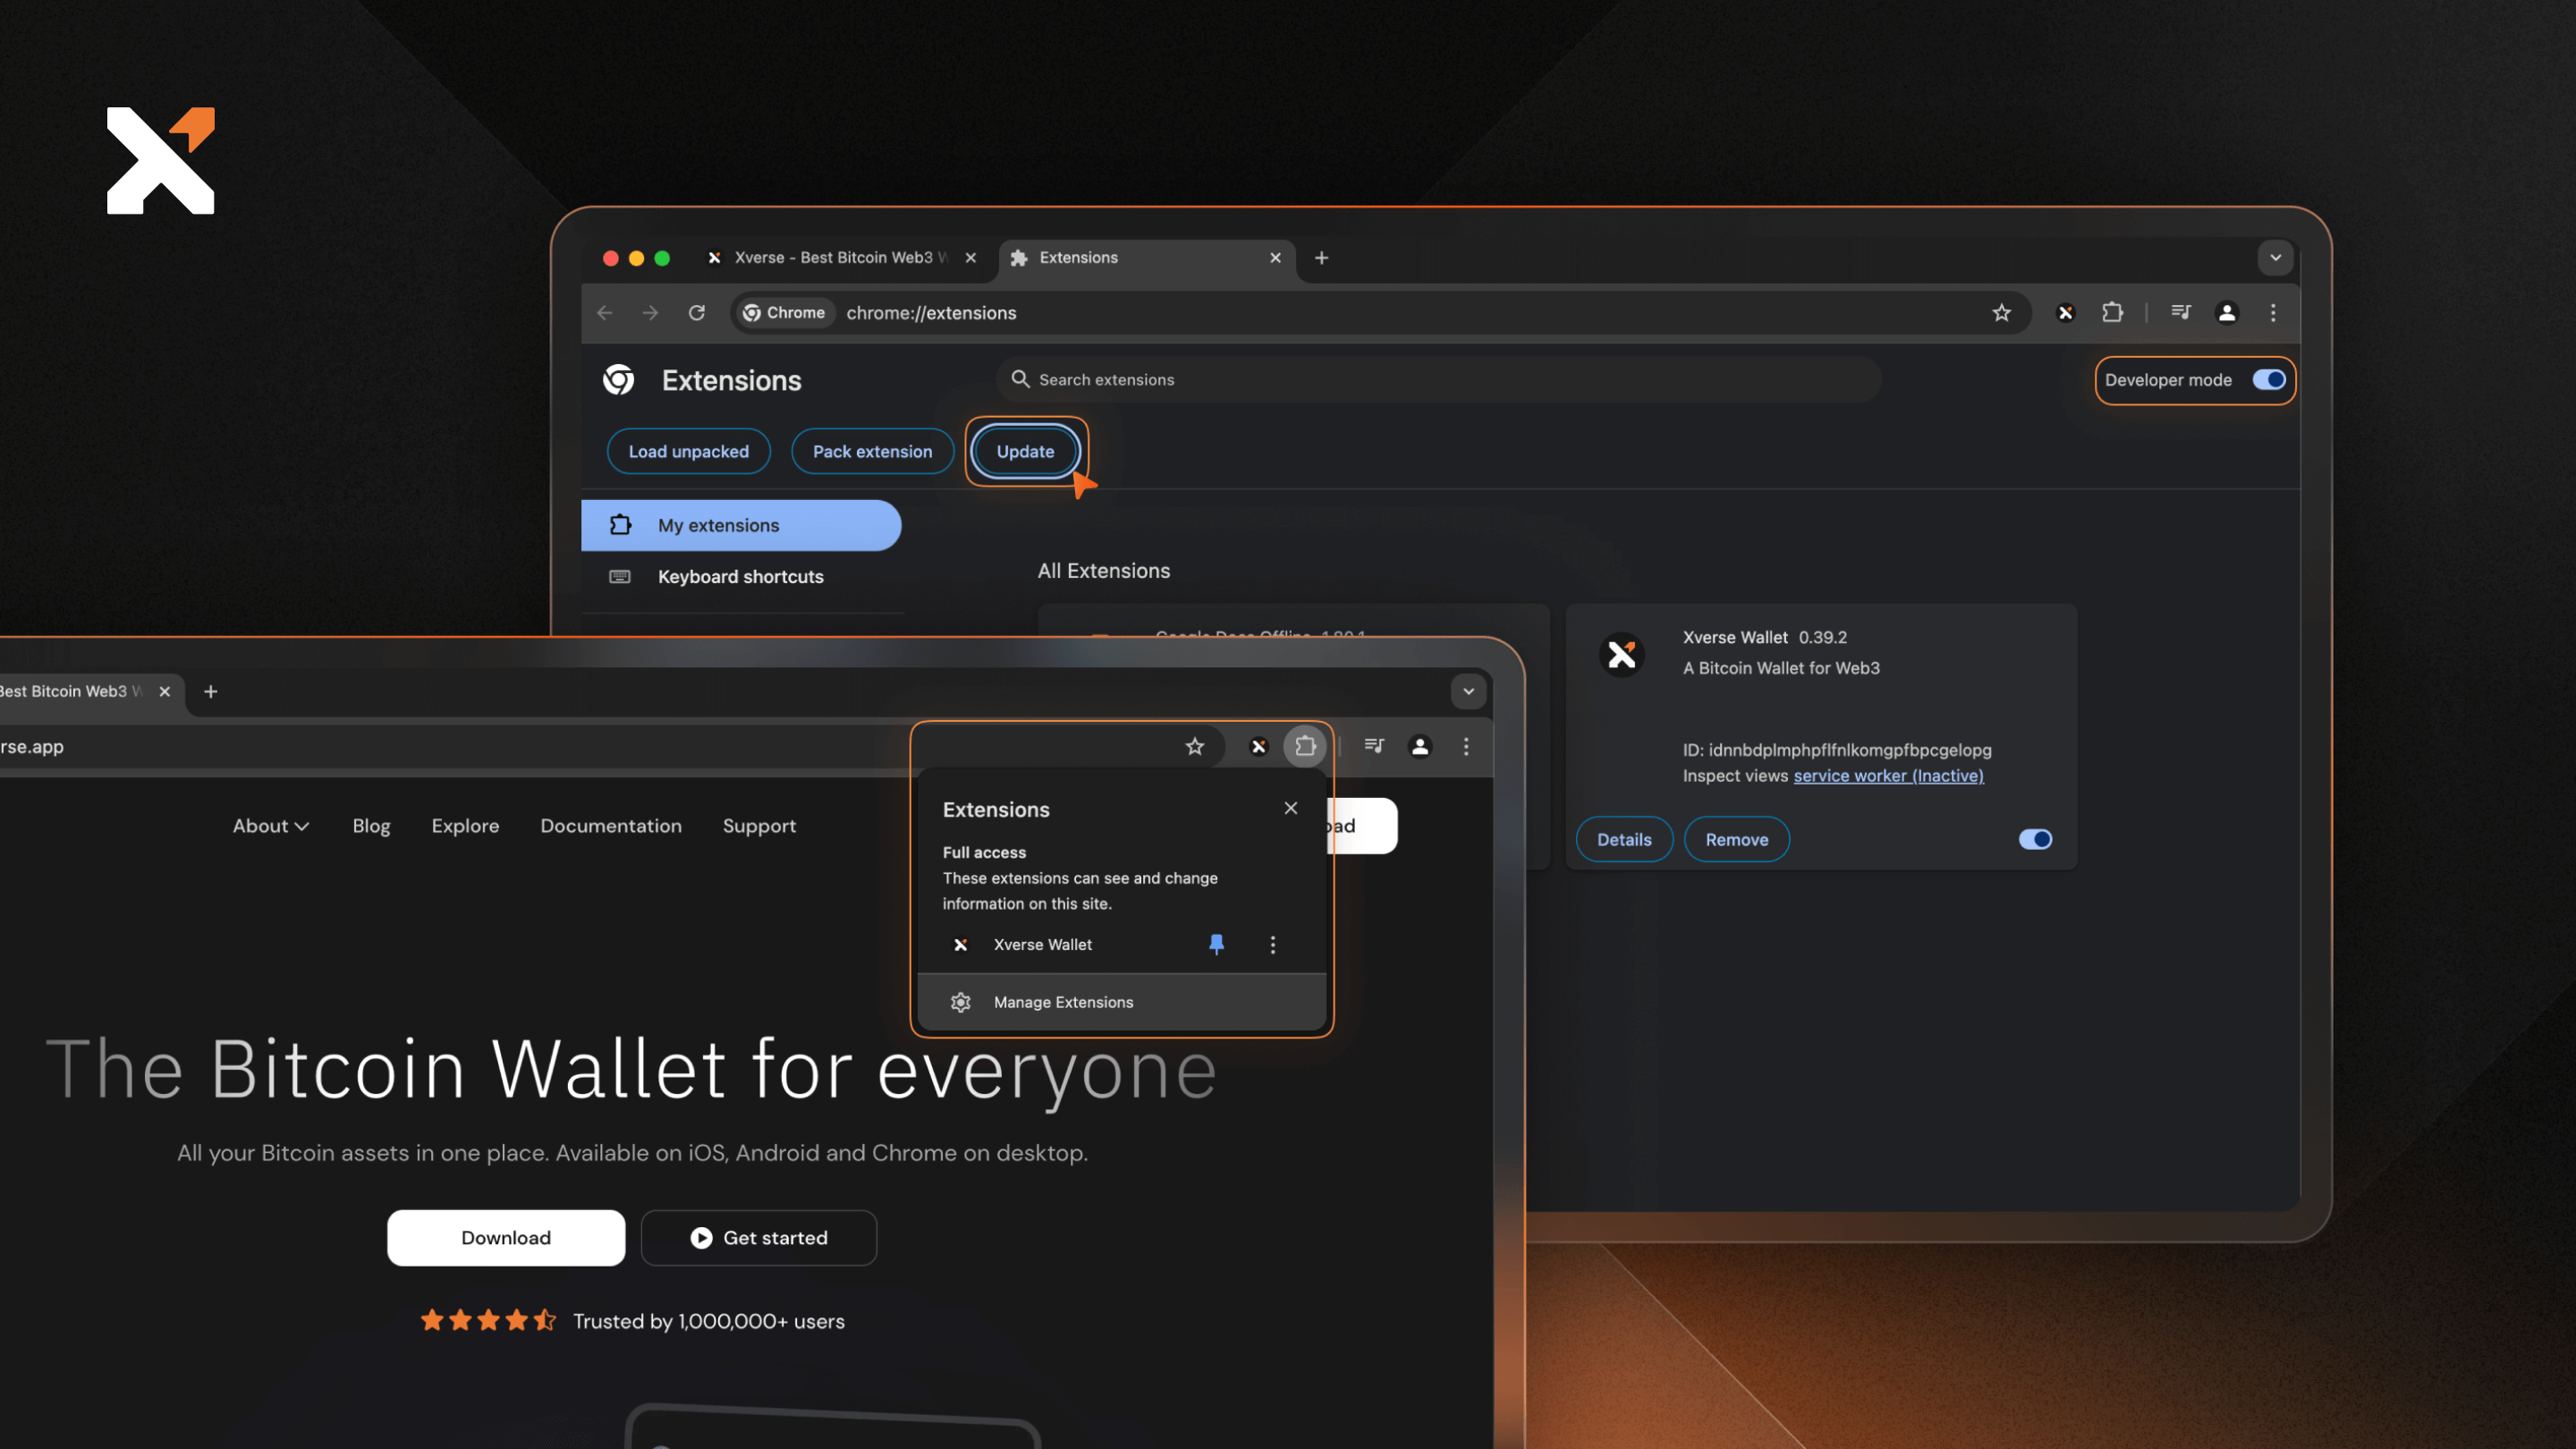Viewport: 2576px width, 1449px height.
Task: Disable the Xverse Wallet extension toggle
Action: point(2035,839)
